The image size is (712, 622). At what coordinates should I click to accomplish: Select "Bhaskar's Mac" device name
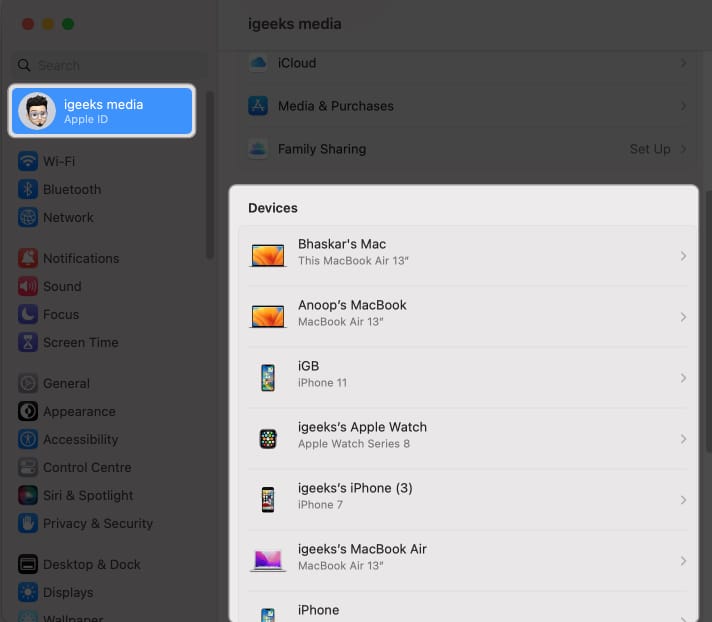pos(342,244)
